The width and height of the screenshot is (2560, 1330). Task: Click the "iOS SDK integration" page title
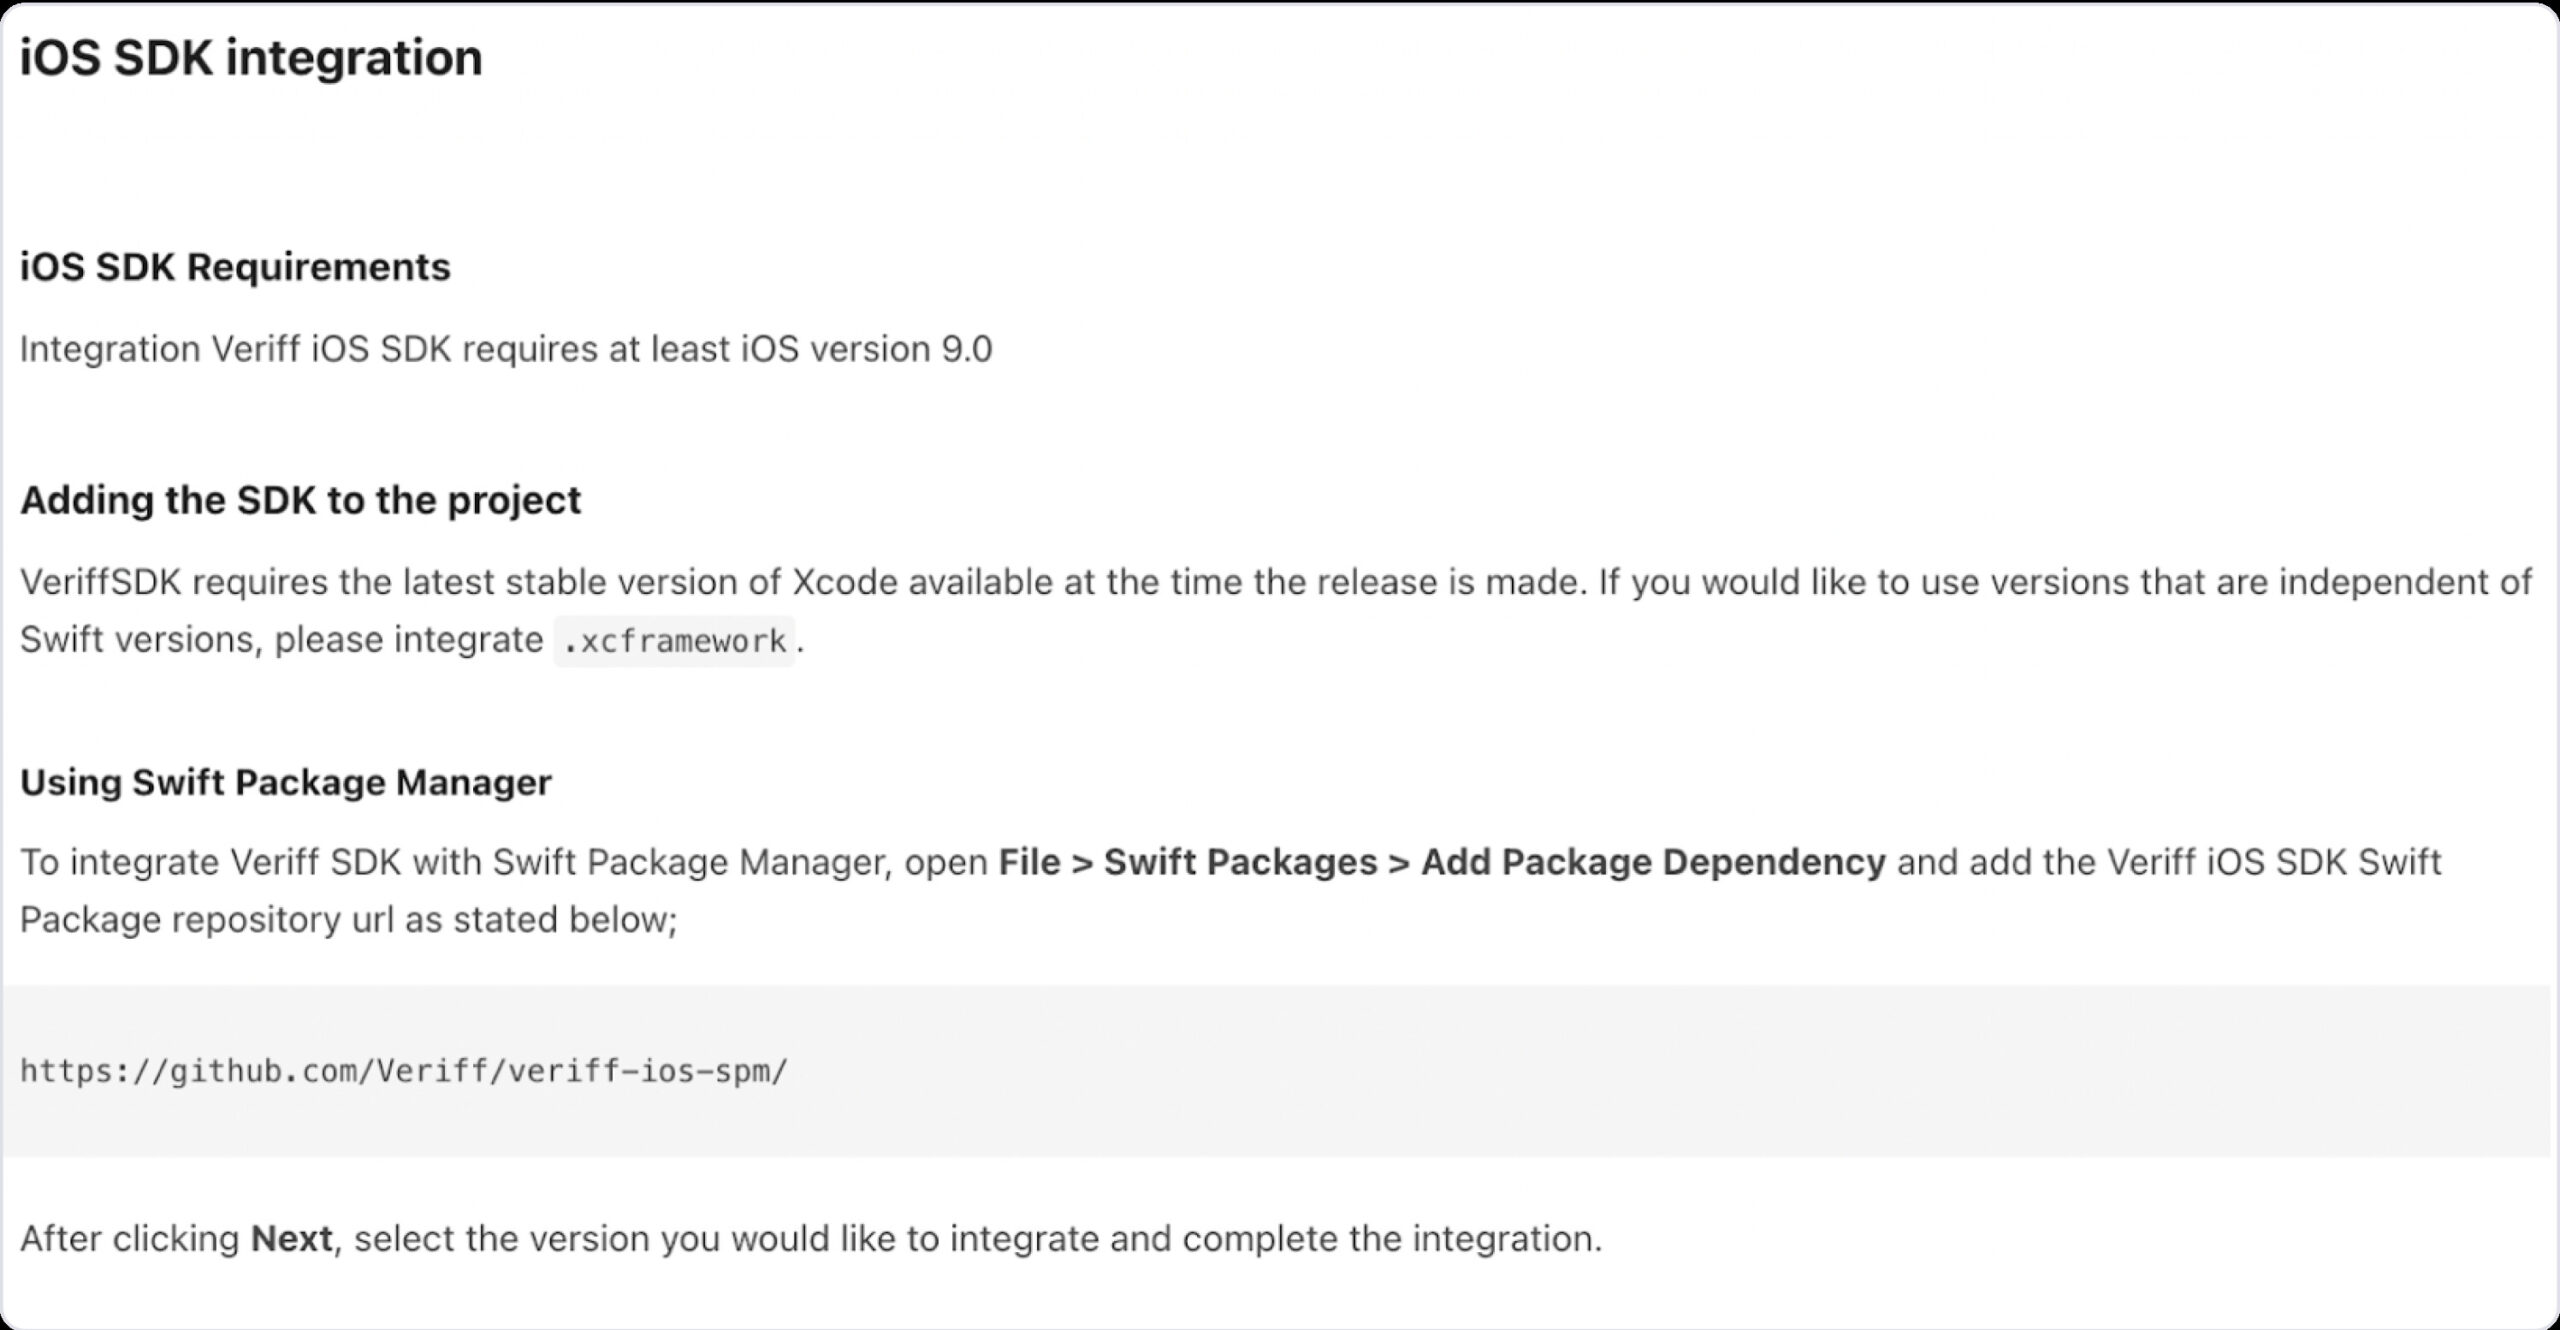coord(251,58)
